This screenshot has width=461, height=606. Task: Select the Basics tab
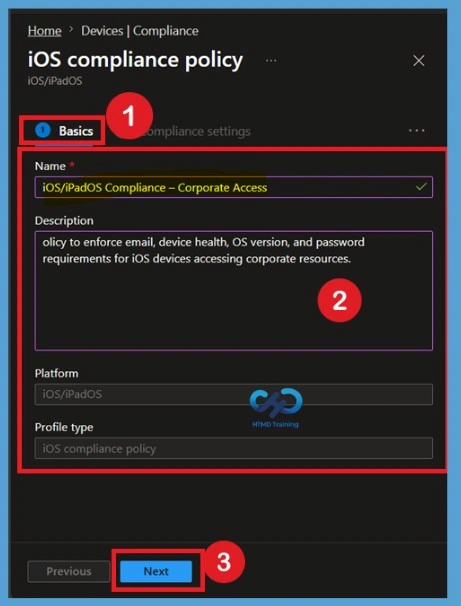[x=64, y=131]
